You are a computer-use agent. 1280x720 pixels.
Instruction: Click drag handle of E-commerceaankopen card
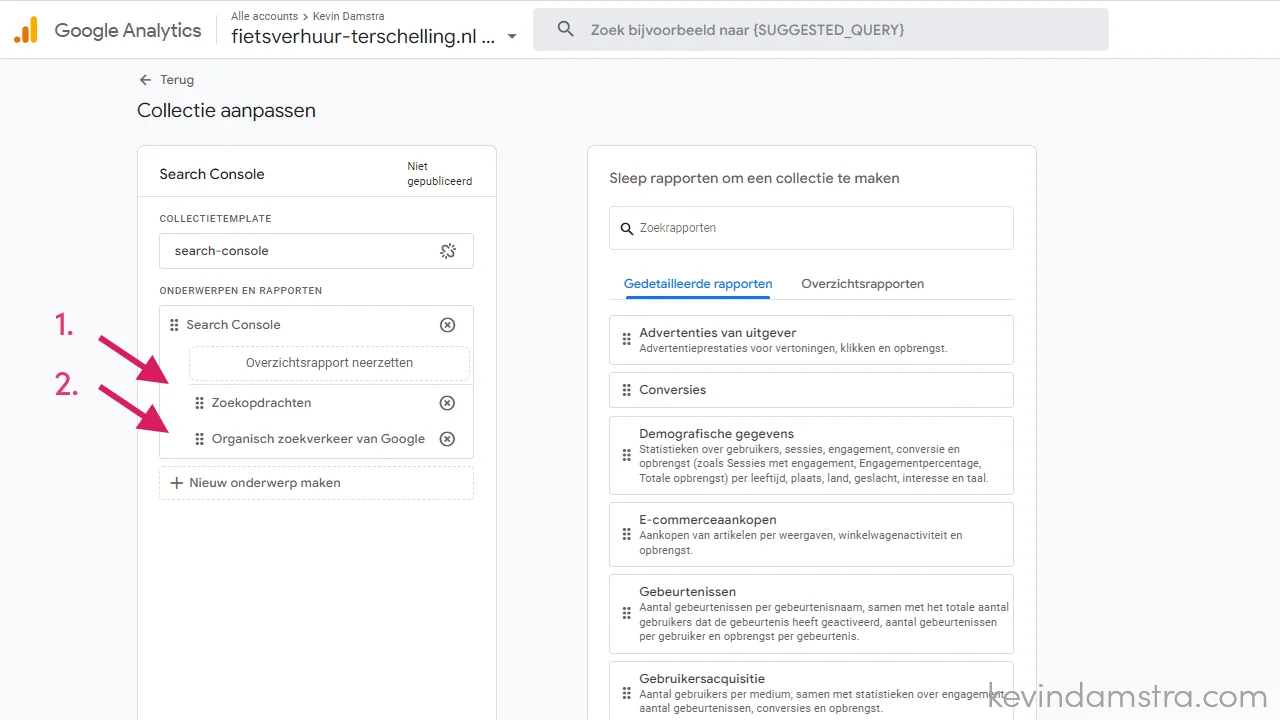[x=627, y=535]
